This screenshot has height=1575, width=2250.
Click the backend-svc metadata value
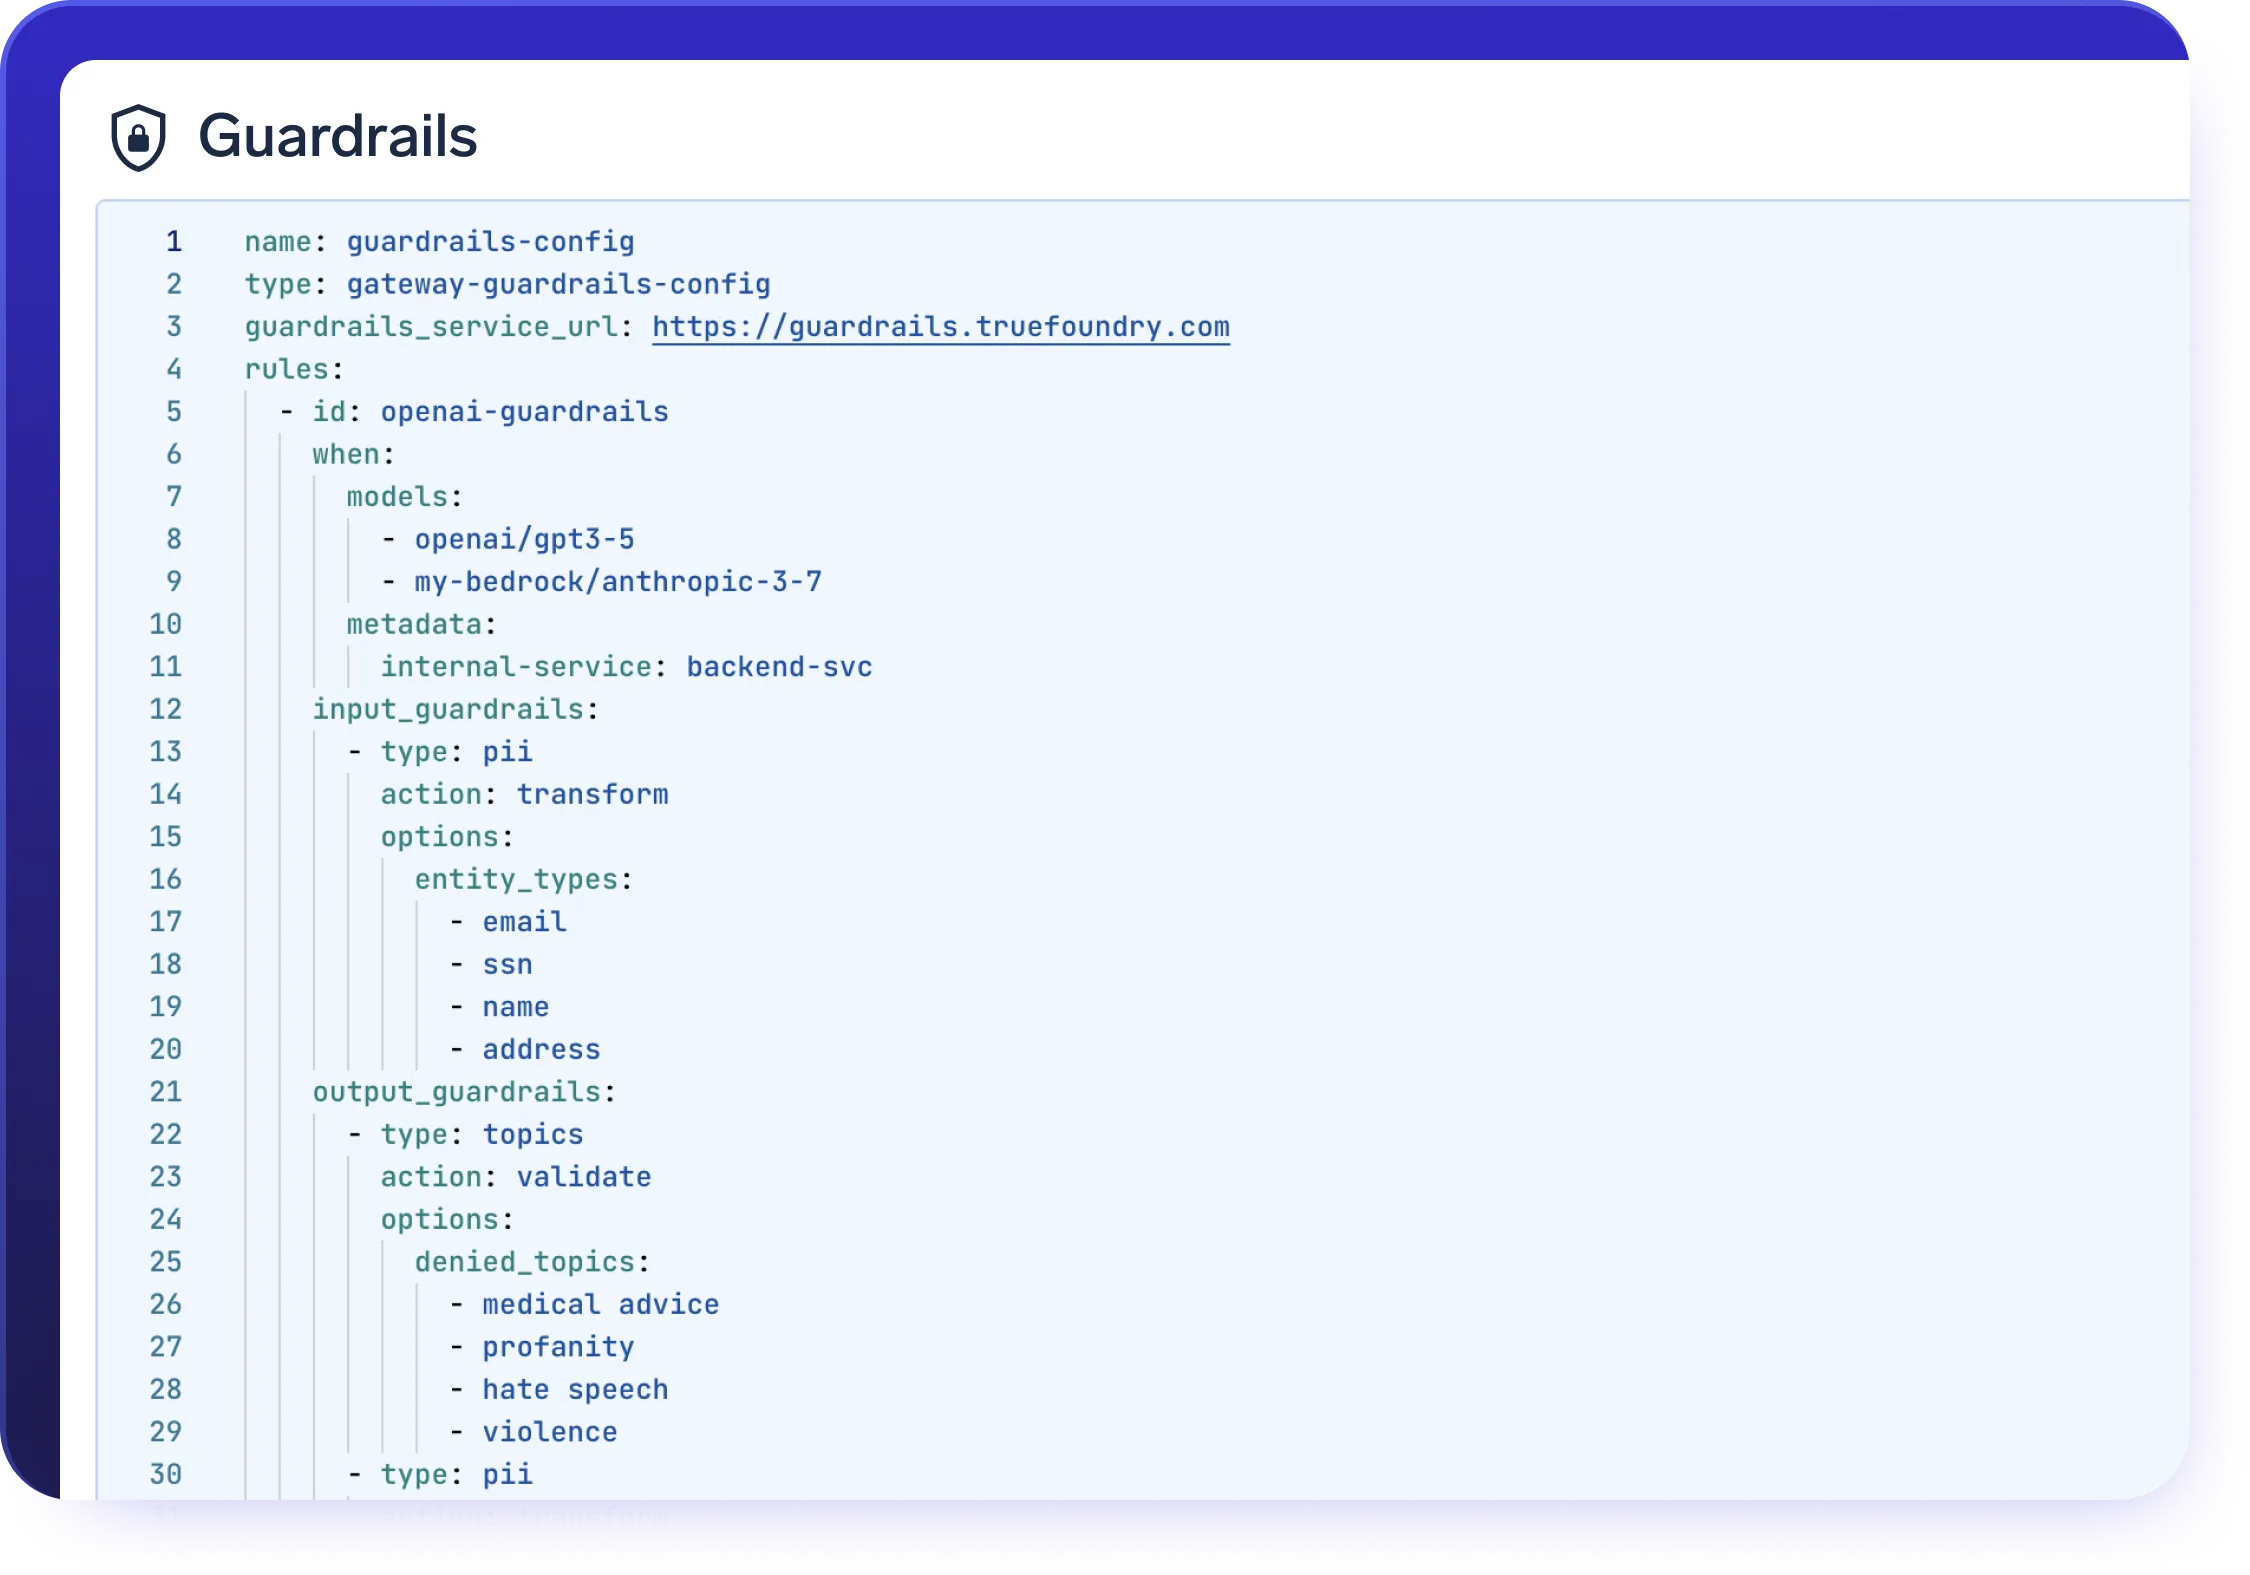779,667
